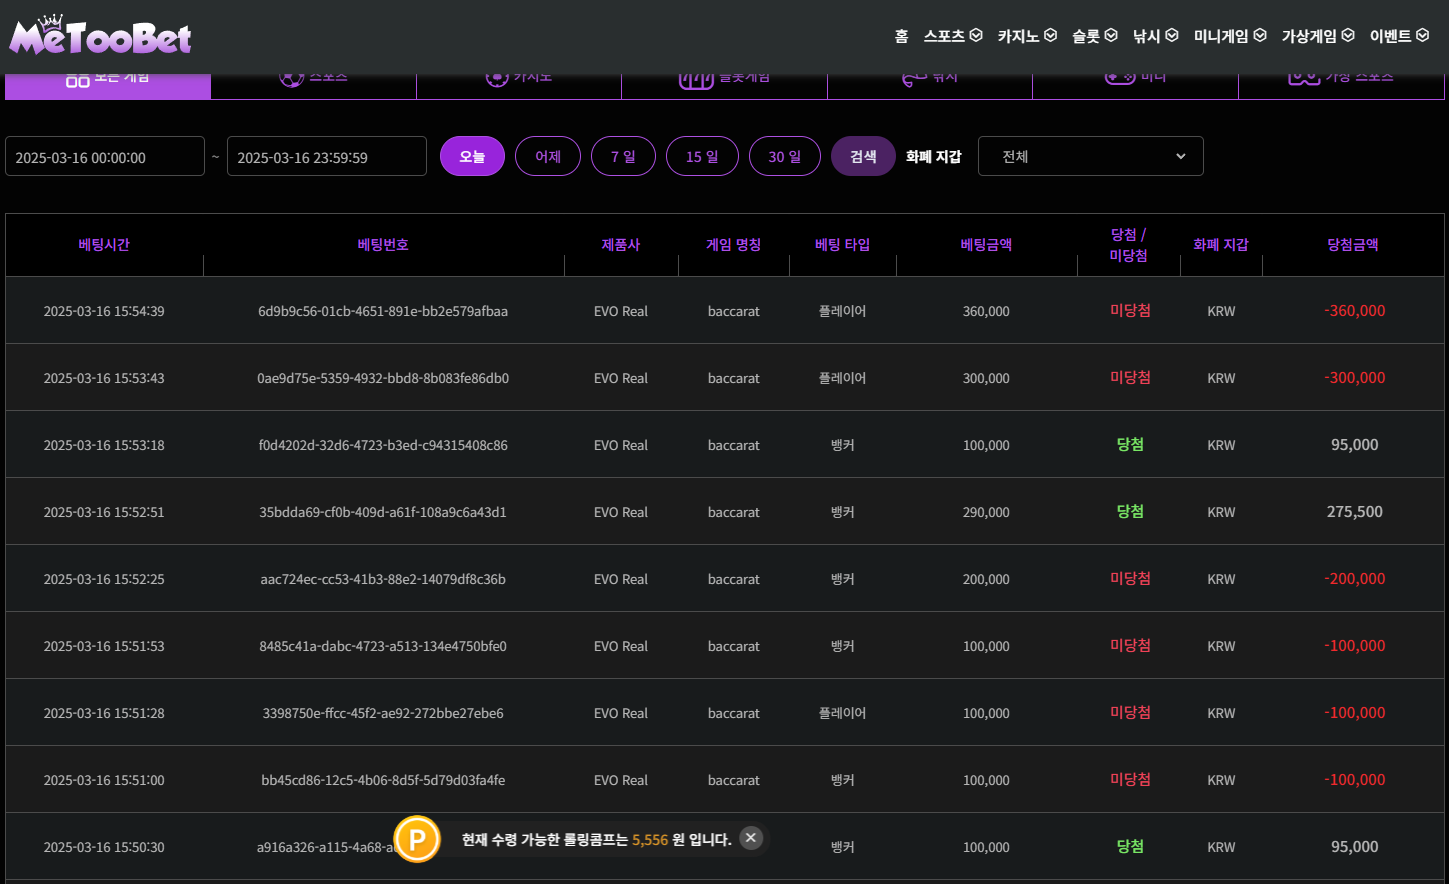Click the 290,000 bet amount
The image size is (1449, 884).
coord(986,512)
